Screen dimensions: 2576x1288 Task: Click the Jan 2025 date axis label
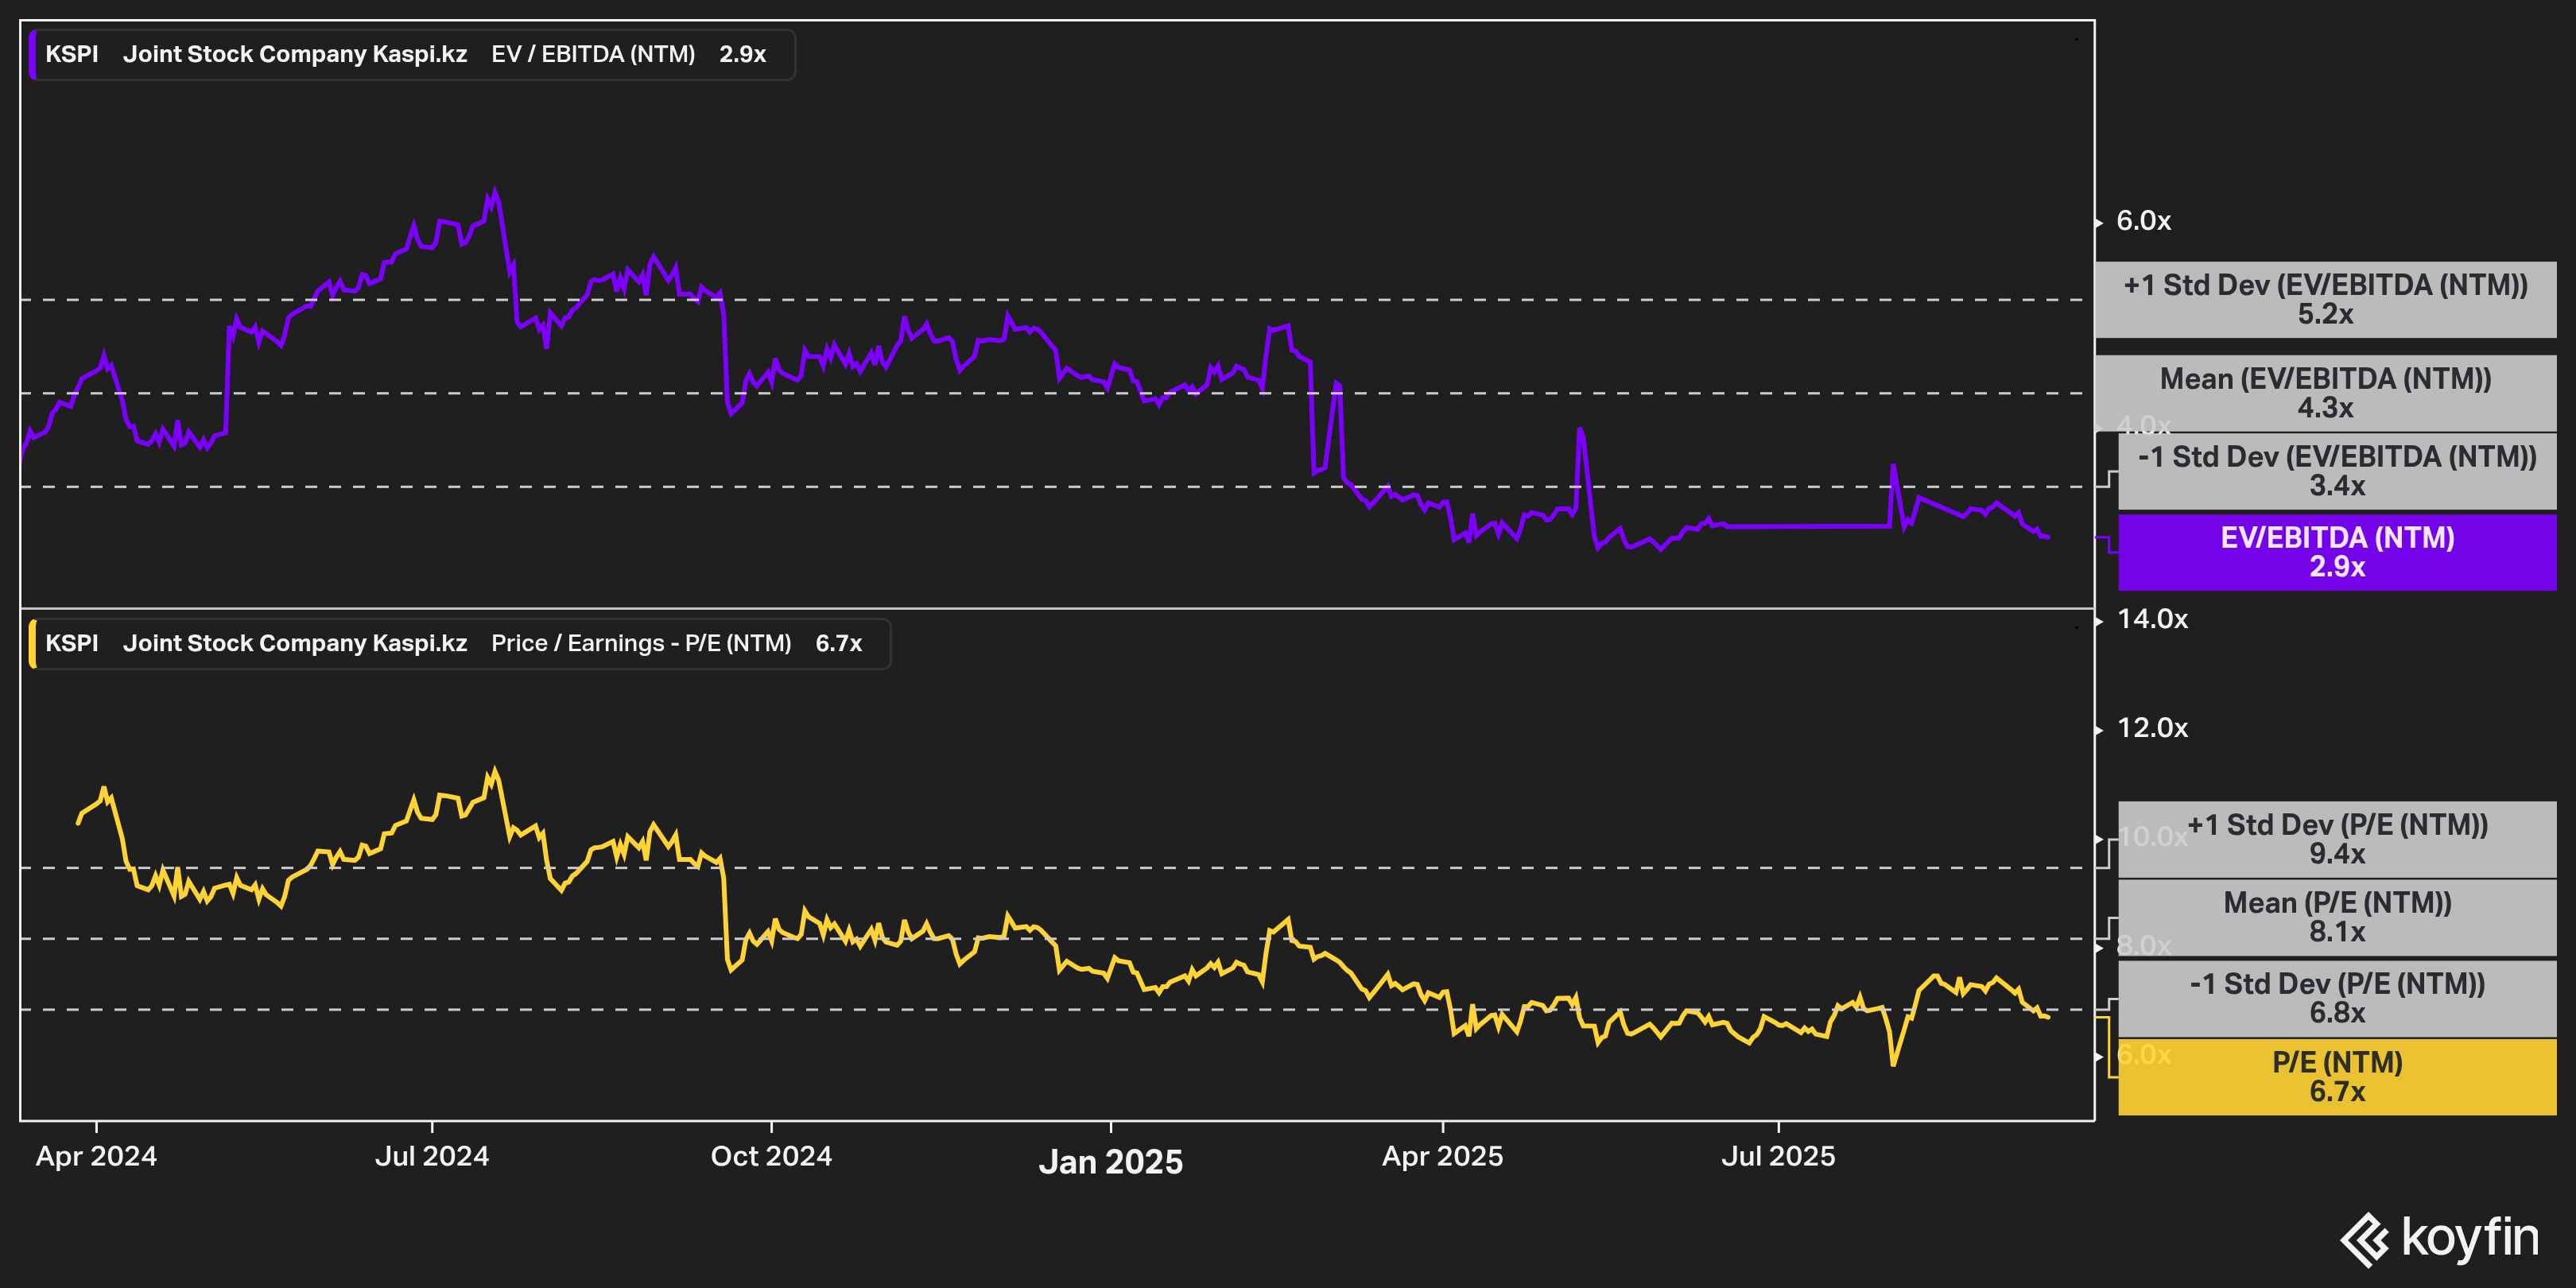1110,1162
